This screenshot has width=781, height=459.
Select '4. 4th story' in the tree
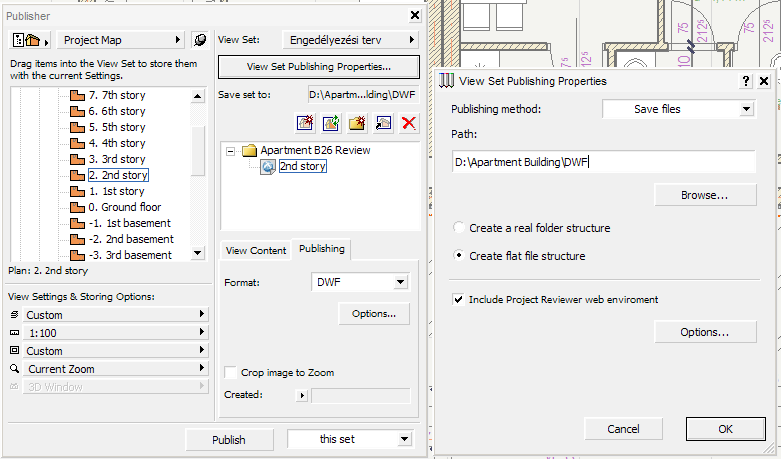click(117, 143)
